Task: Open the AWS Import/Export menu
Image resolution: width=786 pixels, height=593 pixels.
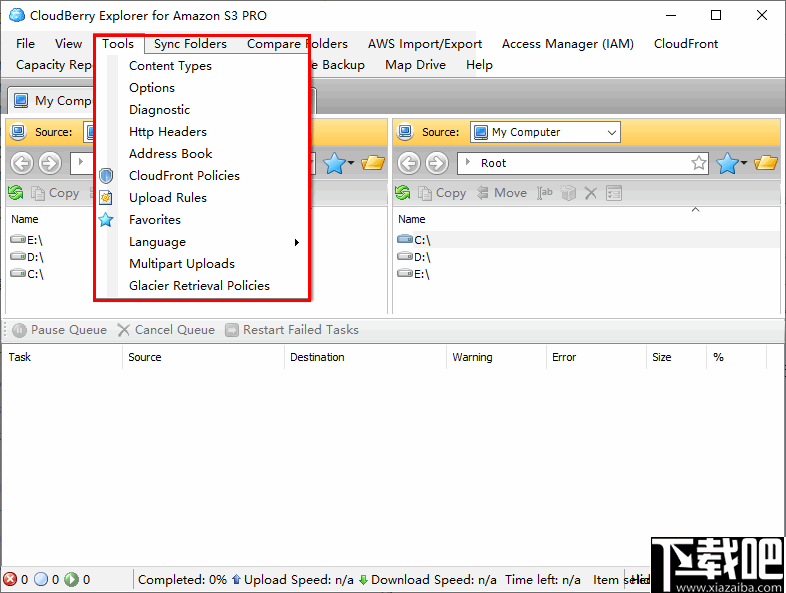Action: [425, 44]
